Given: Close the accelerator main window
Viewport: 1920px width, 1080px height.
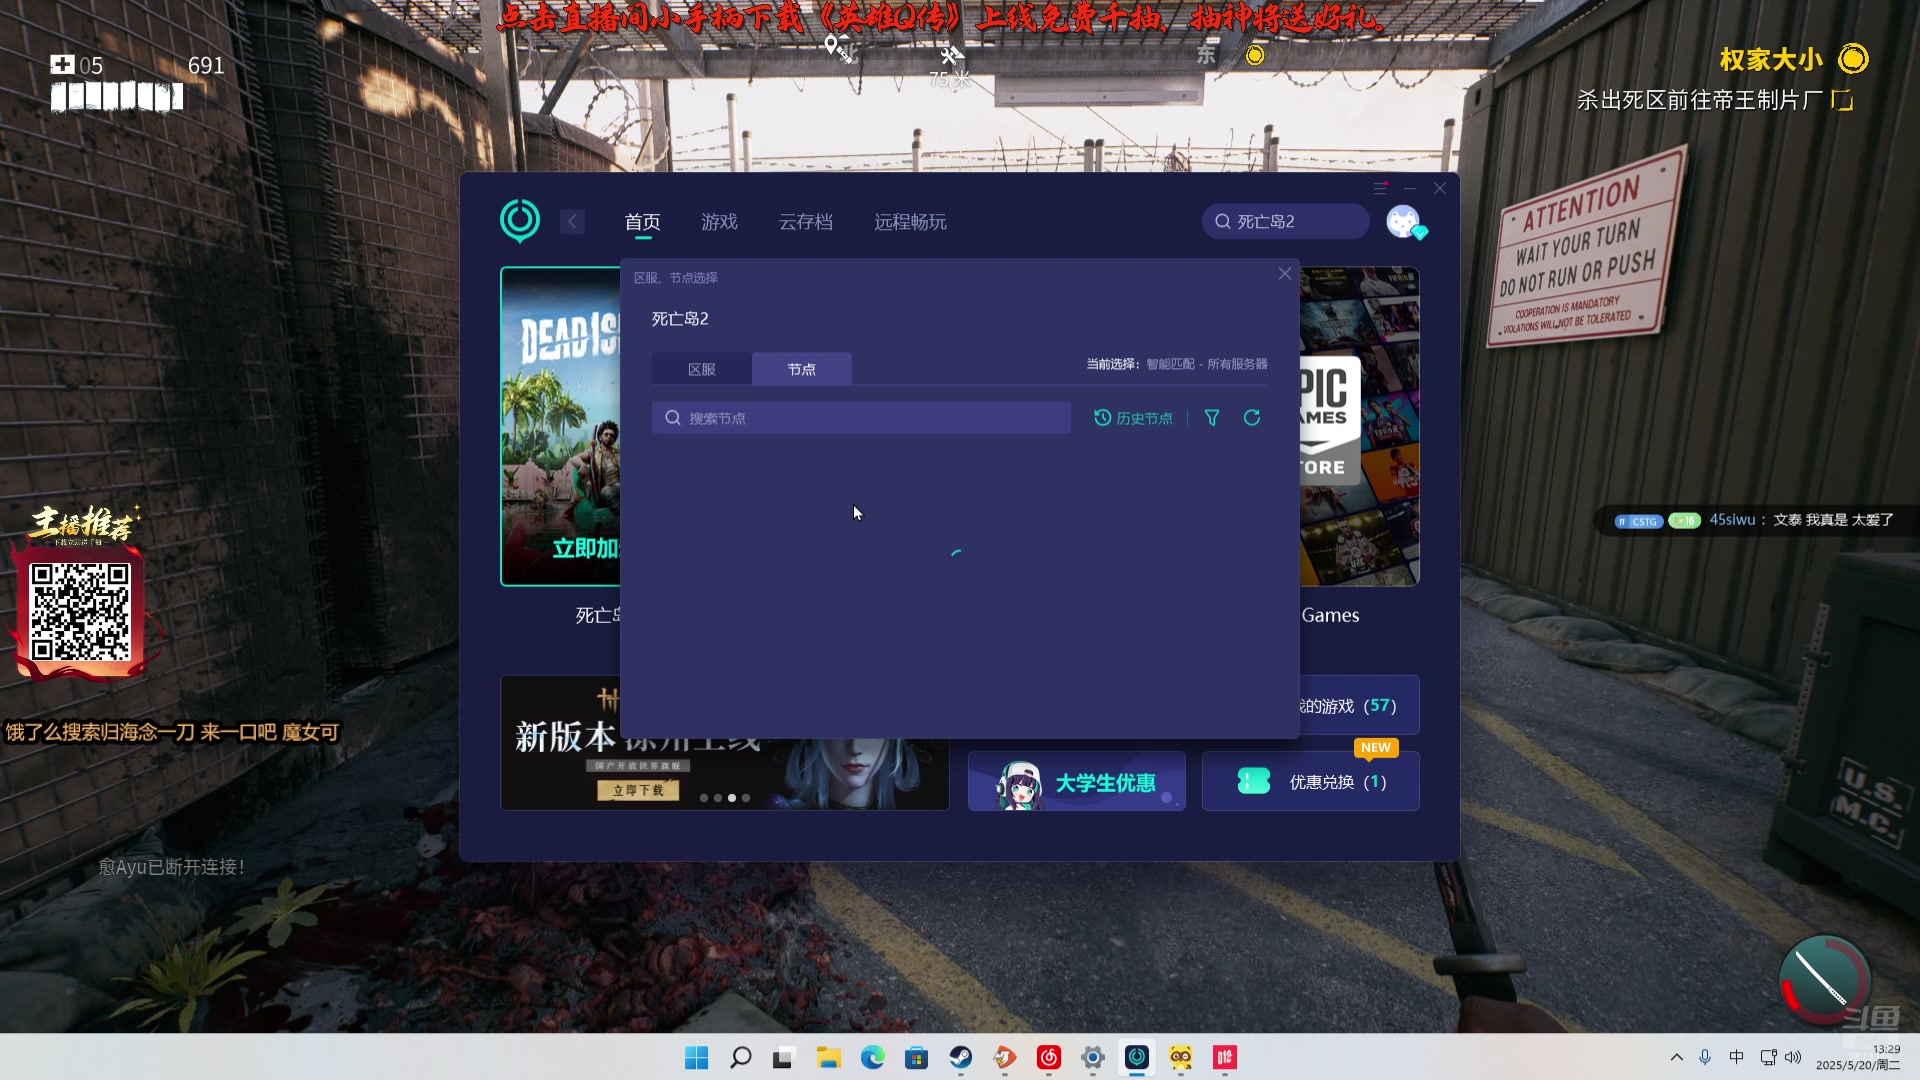Looking at the screenshot, I should point(1440,188).
